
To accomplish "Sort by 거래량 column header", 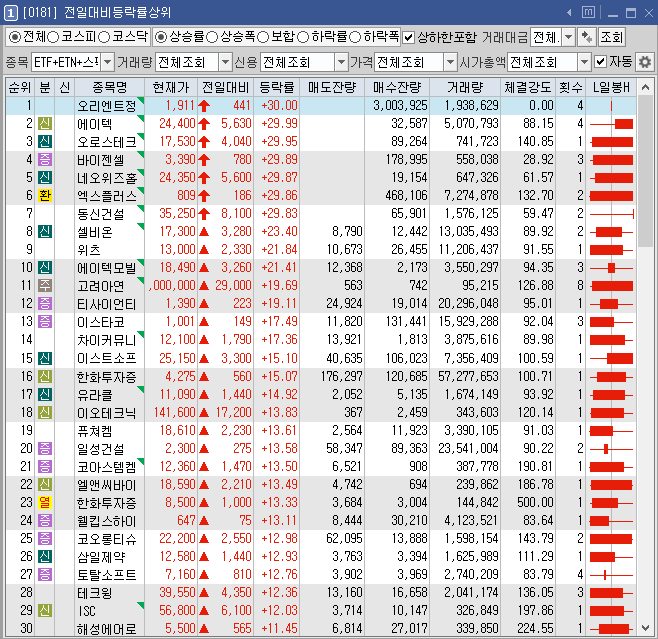I will [x=465, y=87].
